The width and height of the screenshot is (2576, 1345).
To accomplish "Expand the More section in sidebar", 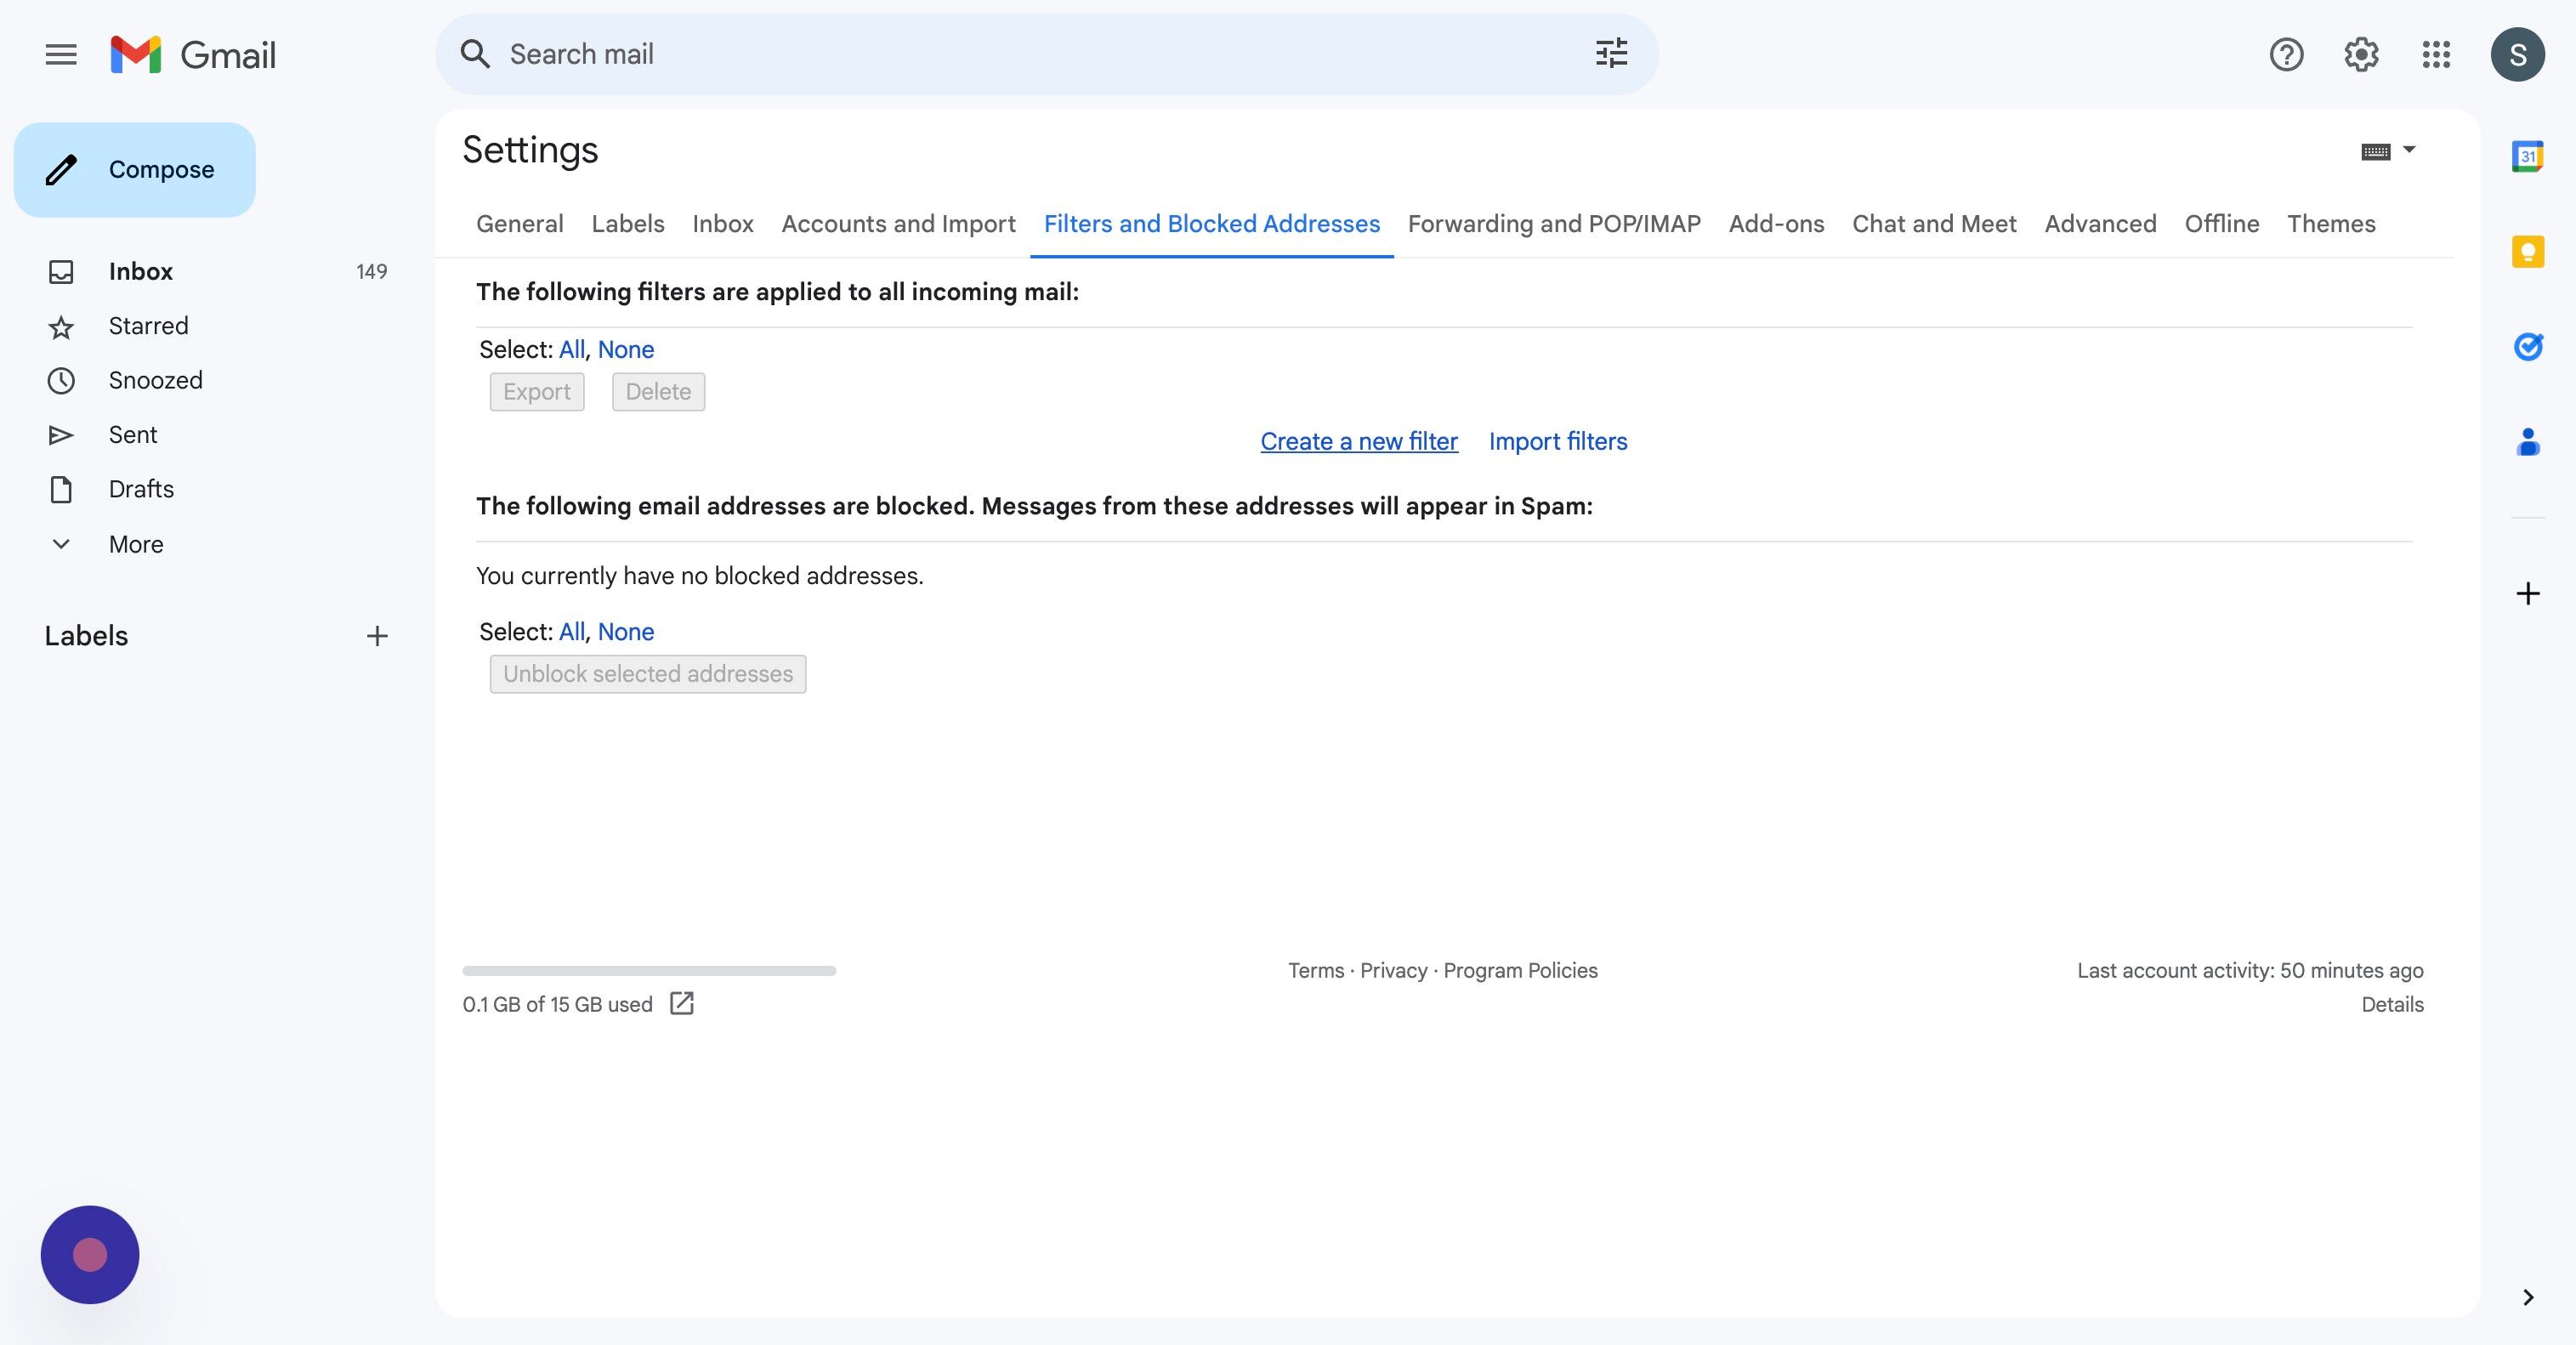I will click(136, 544).
